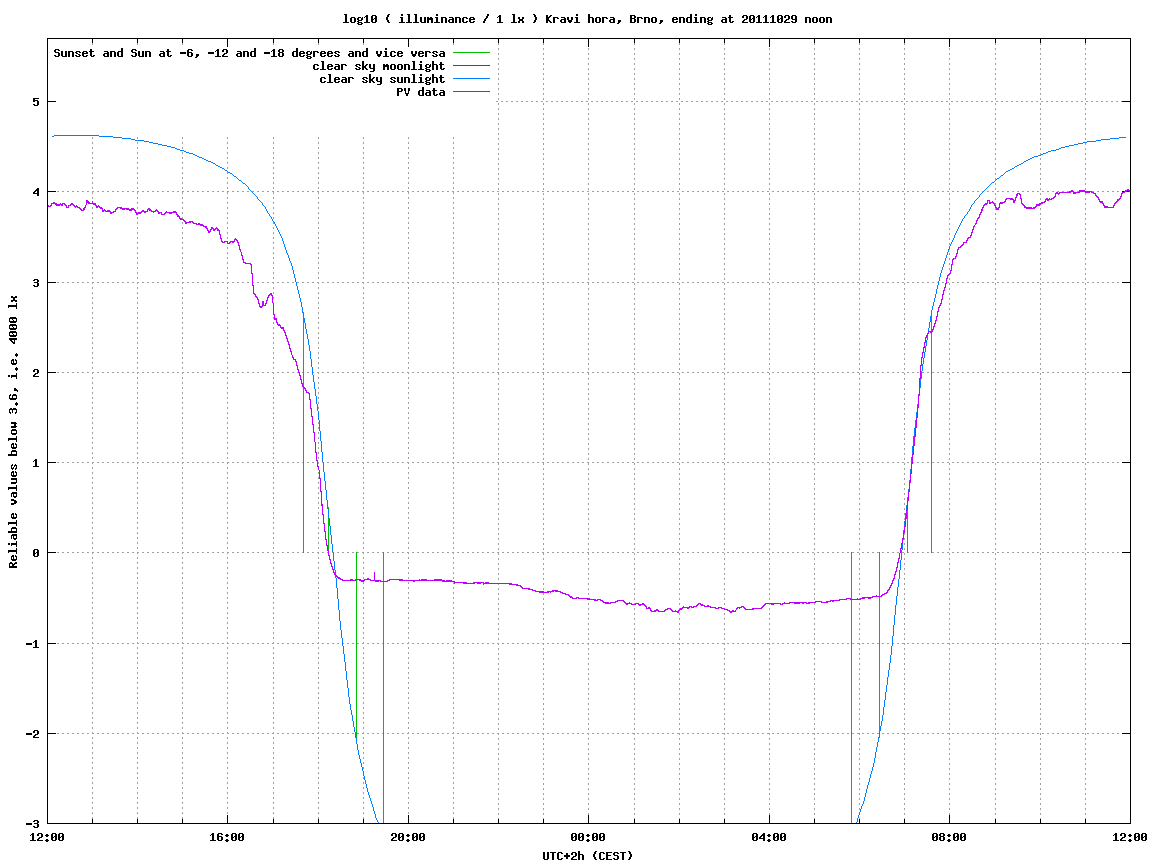Click the red moonlight legend line sample
The height and width of the screenshot is (863, 1151).
pyautogui.click(x=471, y=66)
